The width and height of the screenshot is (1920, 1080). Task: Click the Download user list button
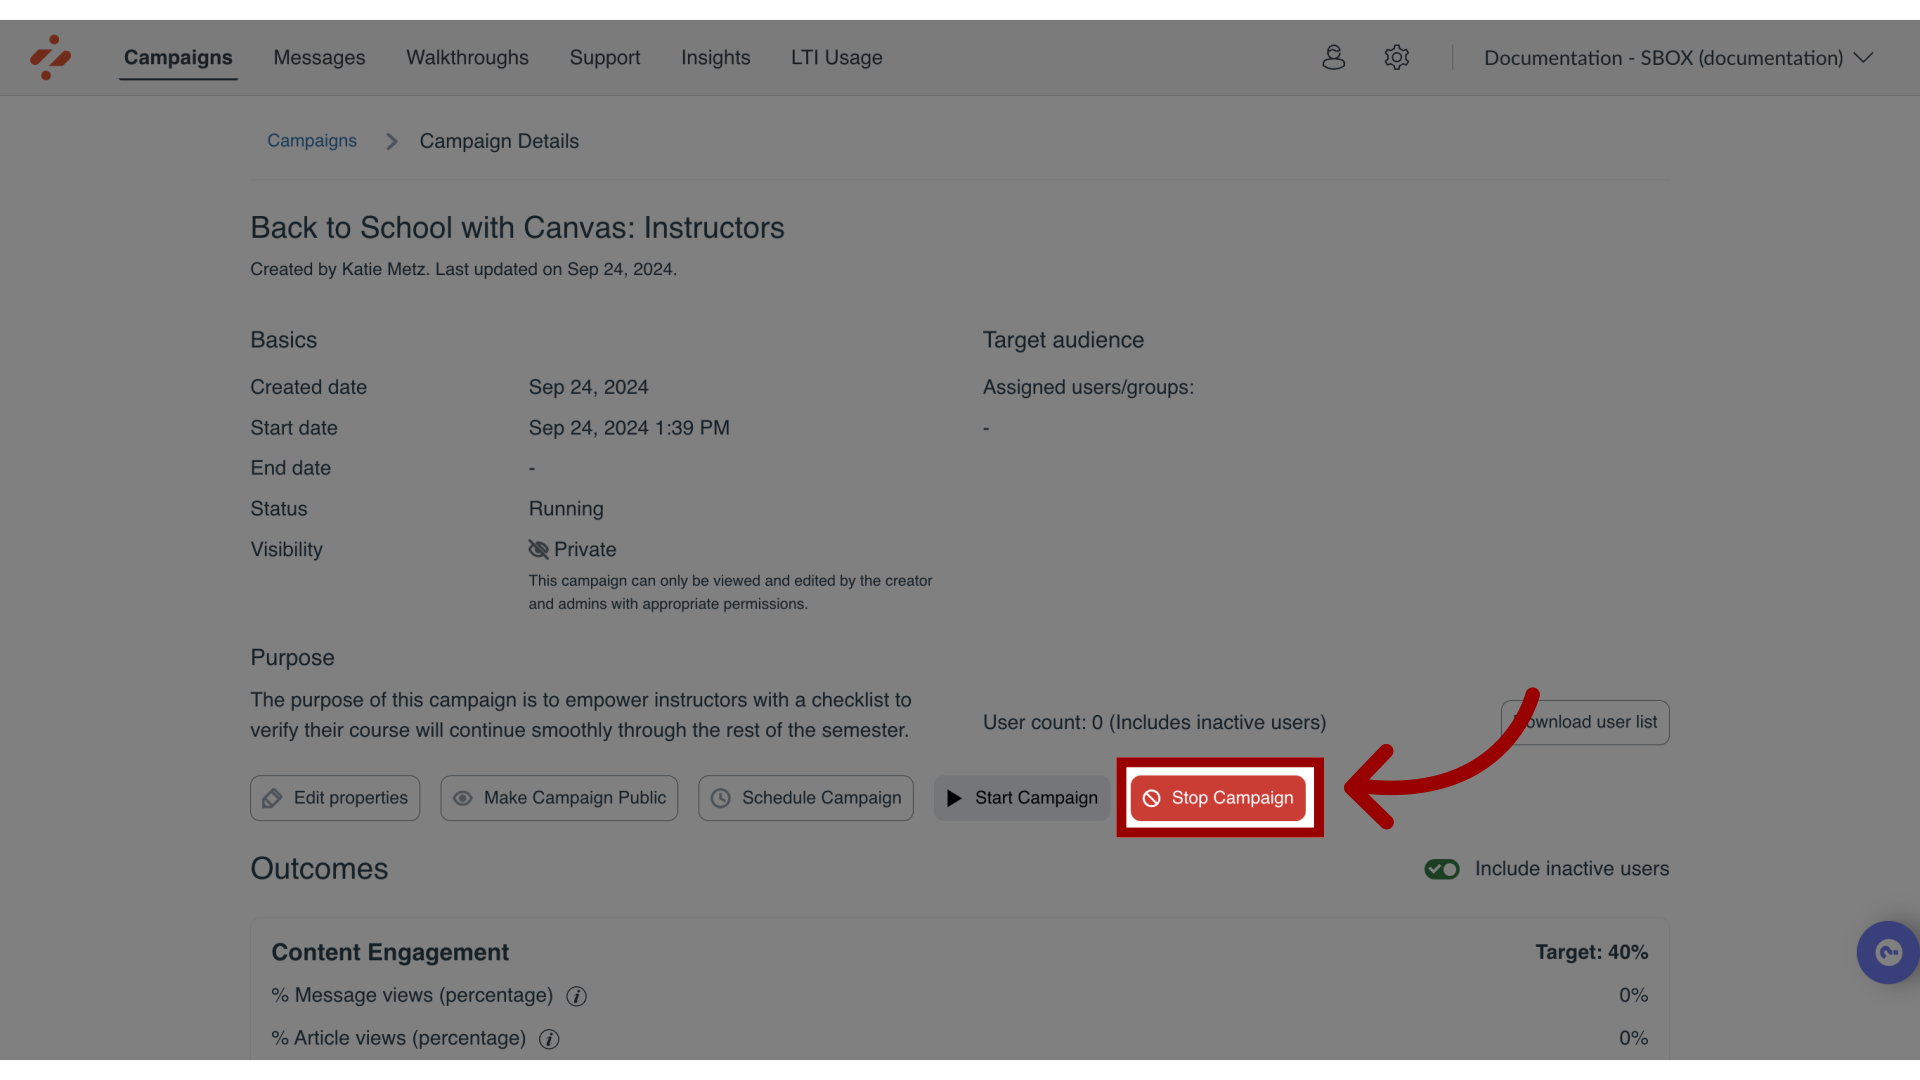point(1584,721)
